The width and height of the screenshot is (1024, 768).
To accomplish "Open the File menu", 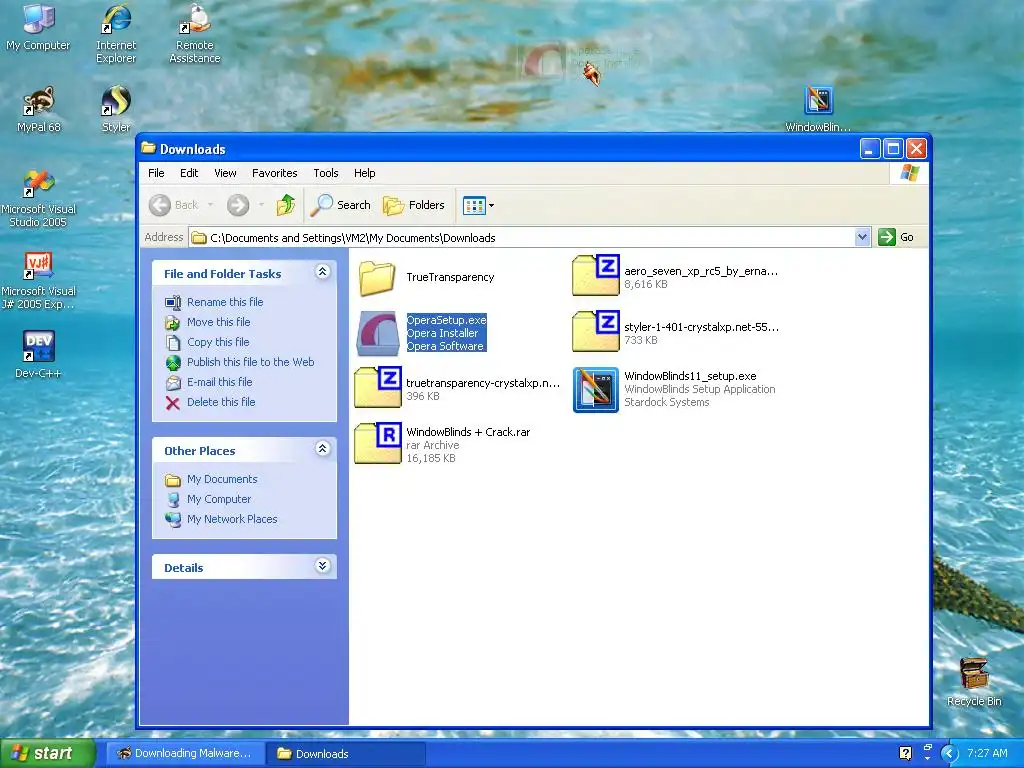I will tap(156, 173).
